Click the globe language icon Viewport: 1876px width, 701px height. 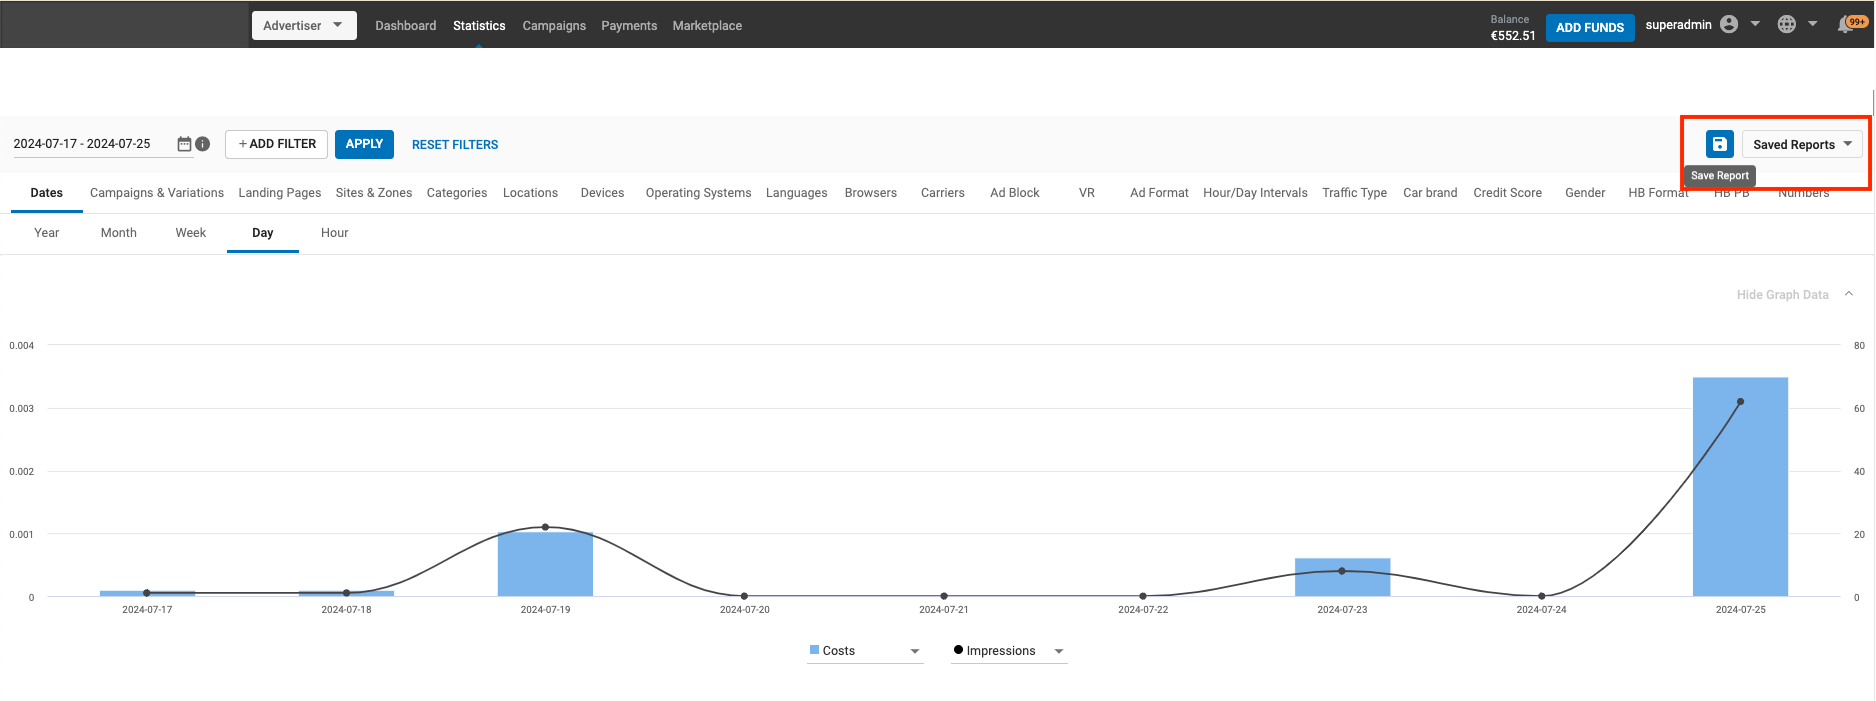1787,25
